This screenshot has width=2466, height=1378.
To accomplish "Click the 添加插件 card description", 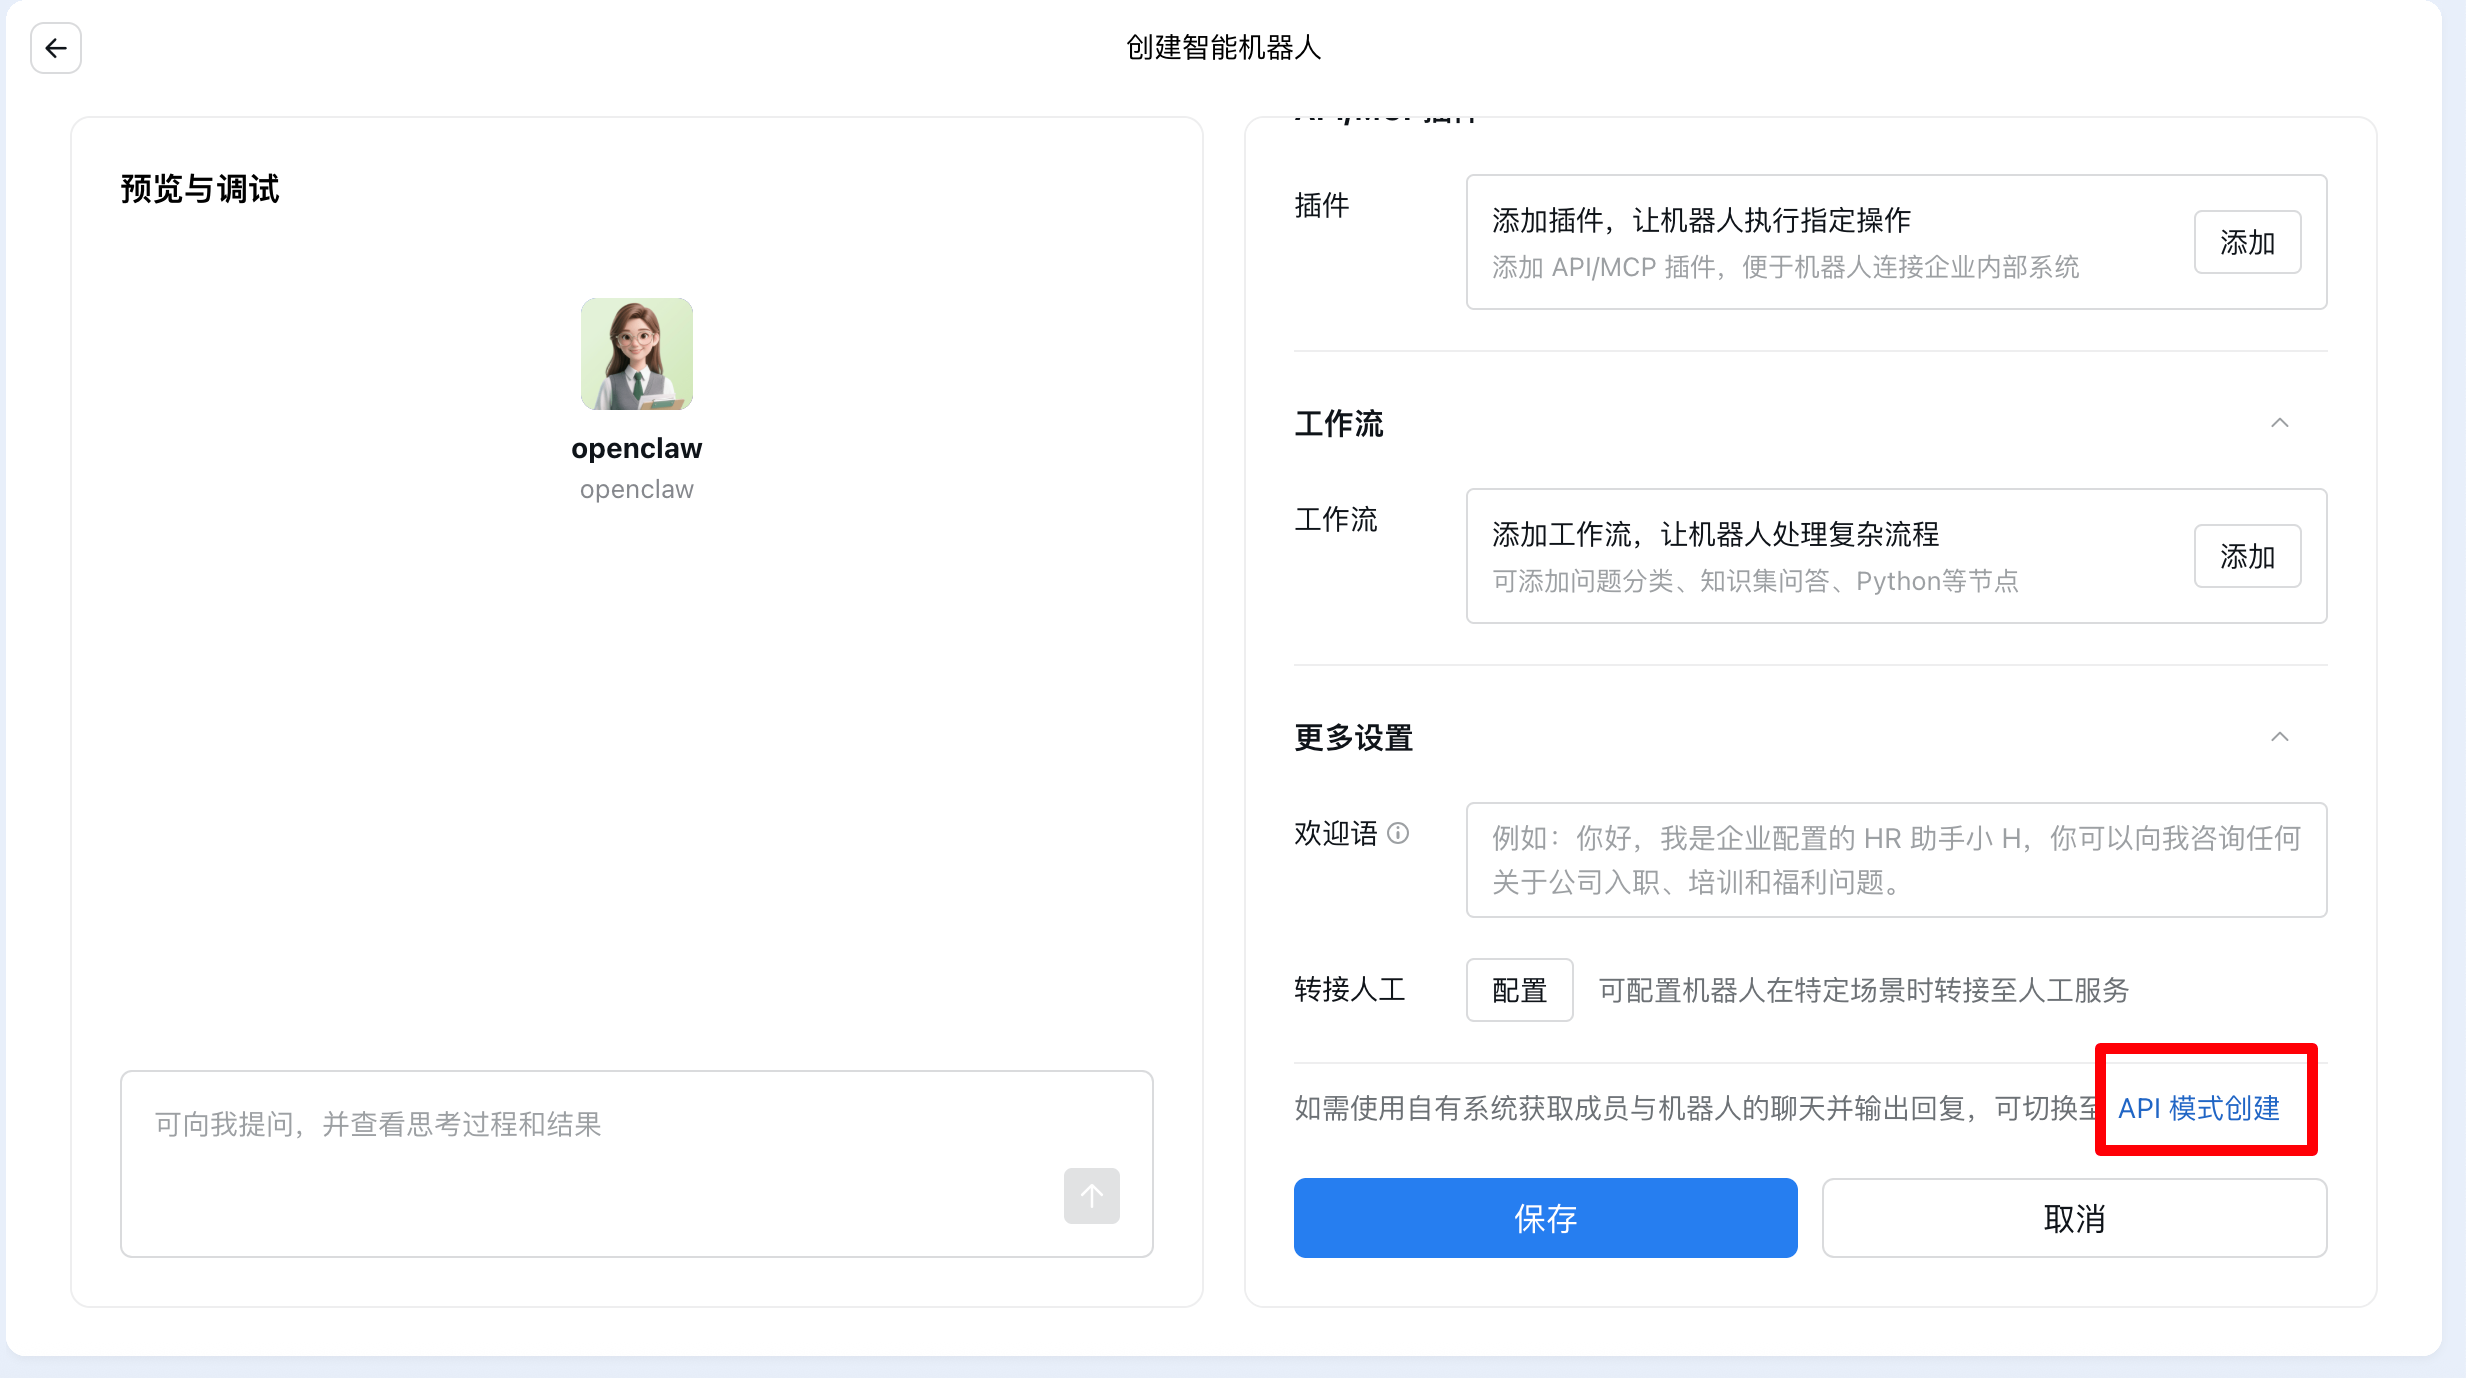I will (1785, 267).
